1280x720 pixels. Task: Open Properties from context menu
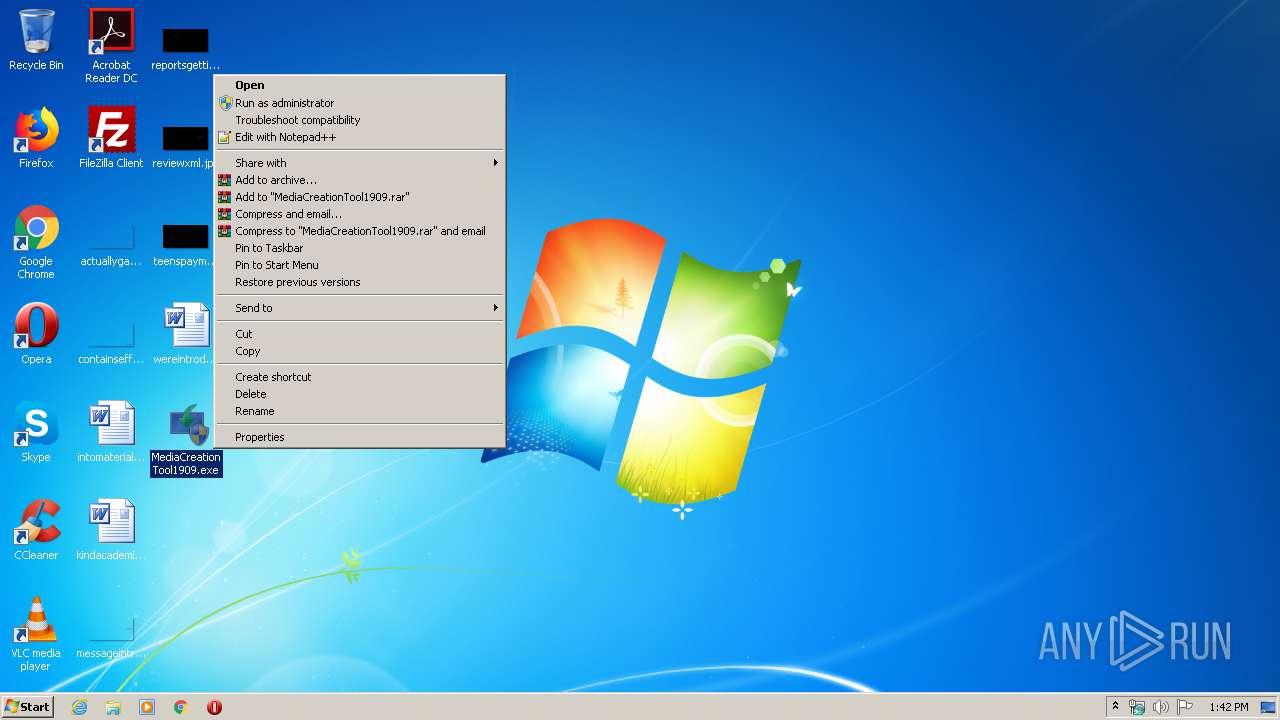(360, 437)
